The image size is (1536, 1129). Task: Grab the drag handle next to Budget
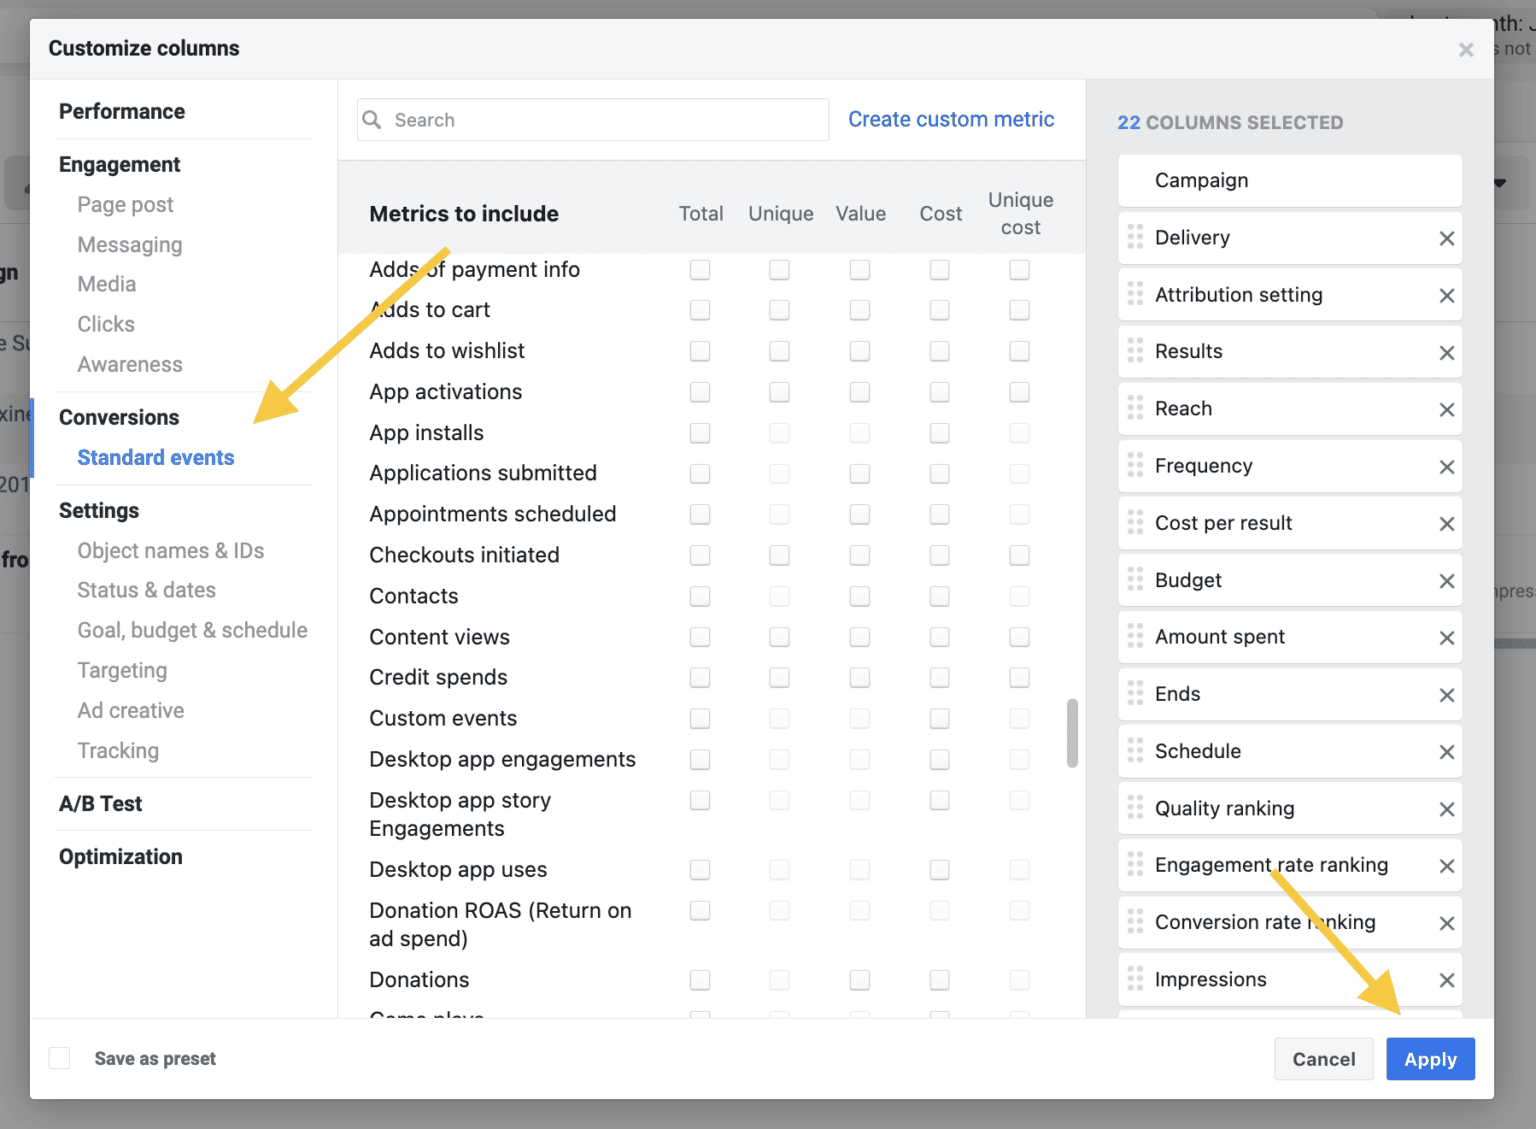pyautogui.click(x=1135, y=580)
